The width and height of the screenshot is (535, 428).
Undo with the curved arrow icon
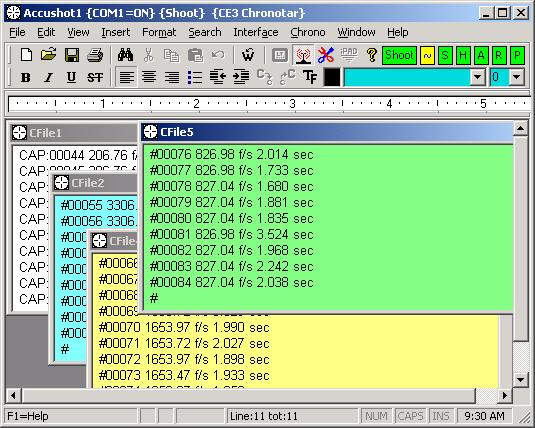[218, 55]
